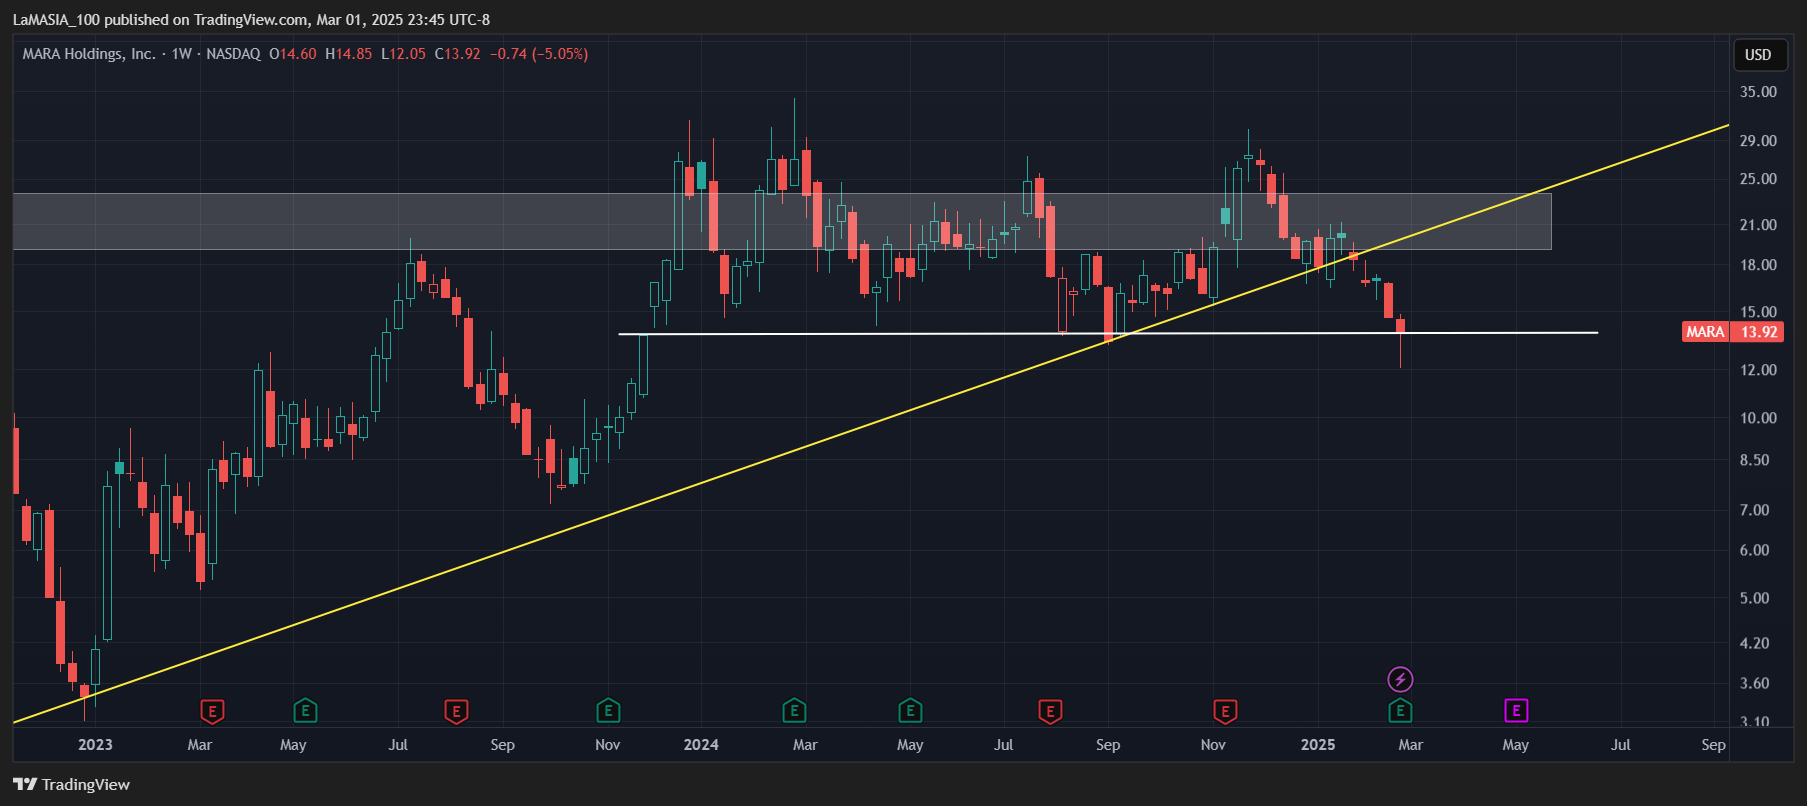Click the red earnings marker near Aug 2023
1807x806 pixels.
tap(456, 711)
